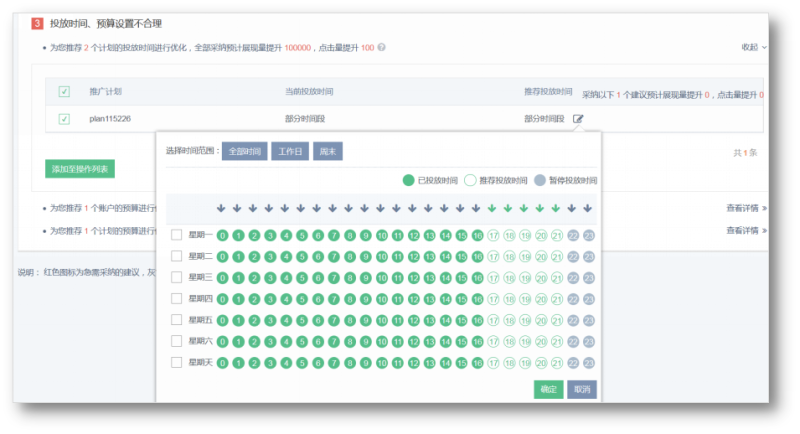Click the 当前投放时间 column header
Viewport: 800px width, 434px height.
309,91
